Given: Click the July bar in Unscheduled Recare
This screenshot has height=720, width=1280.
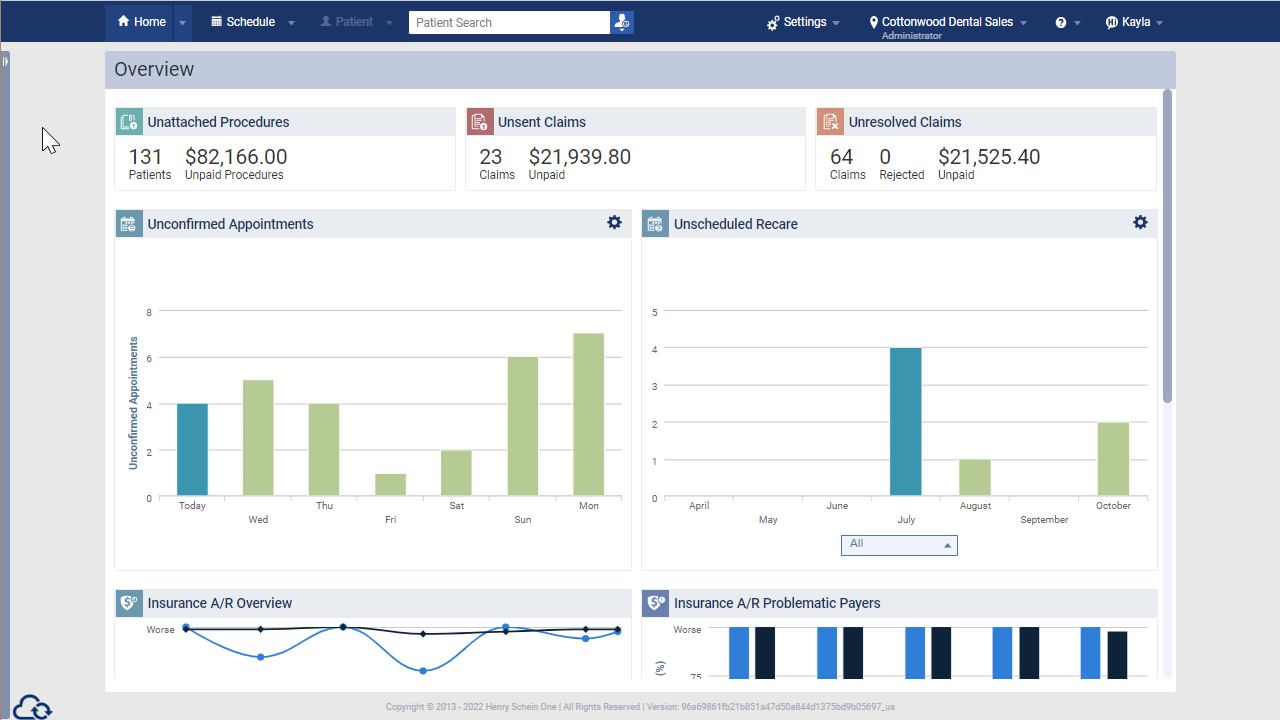Looking at the screenshot, I should [905, 421].
